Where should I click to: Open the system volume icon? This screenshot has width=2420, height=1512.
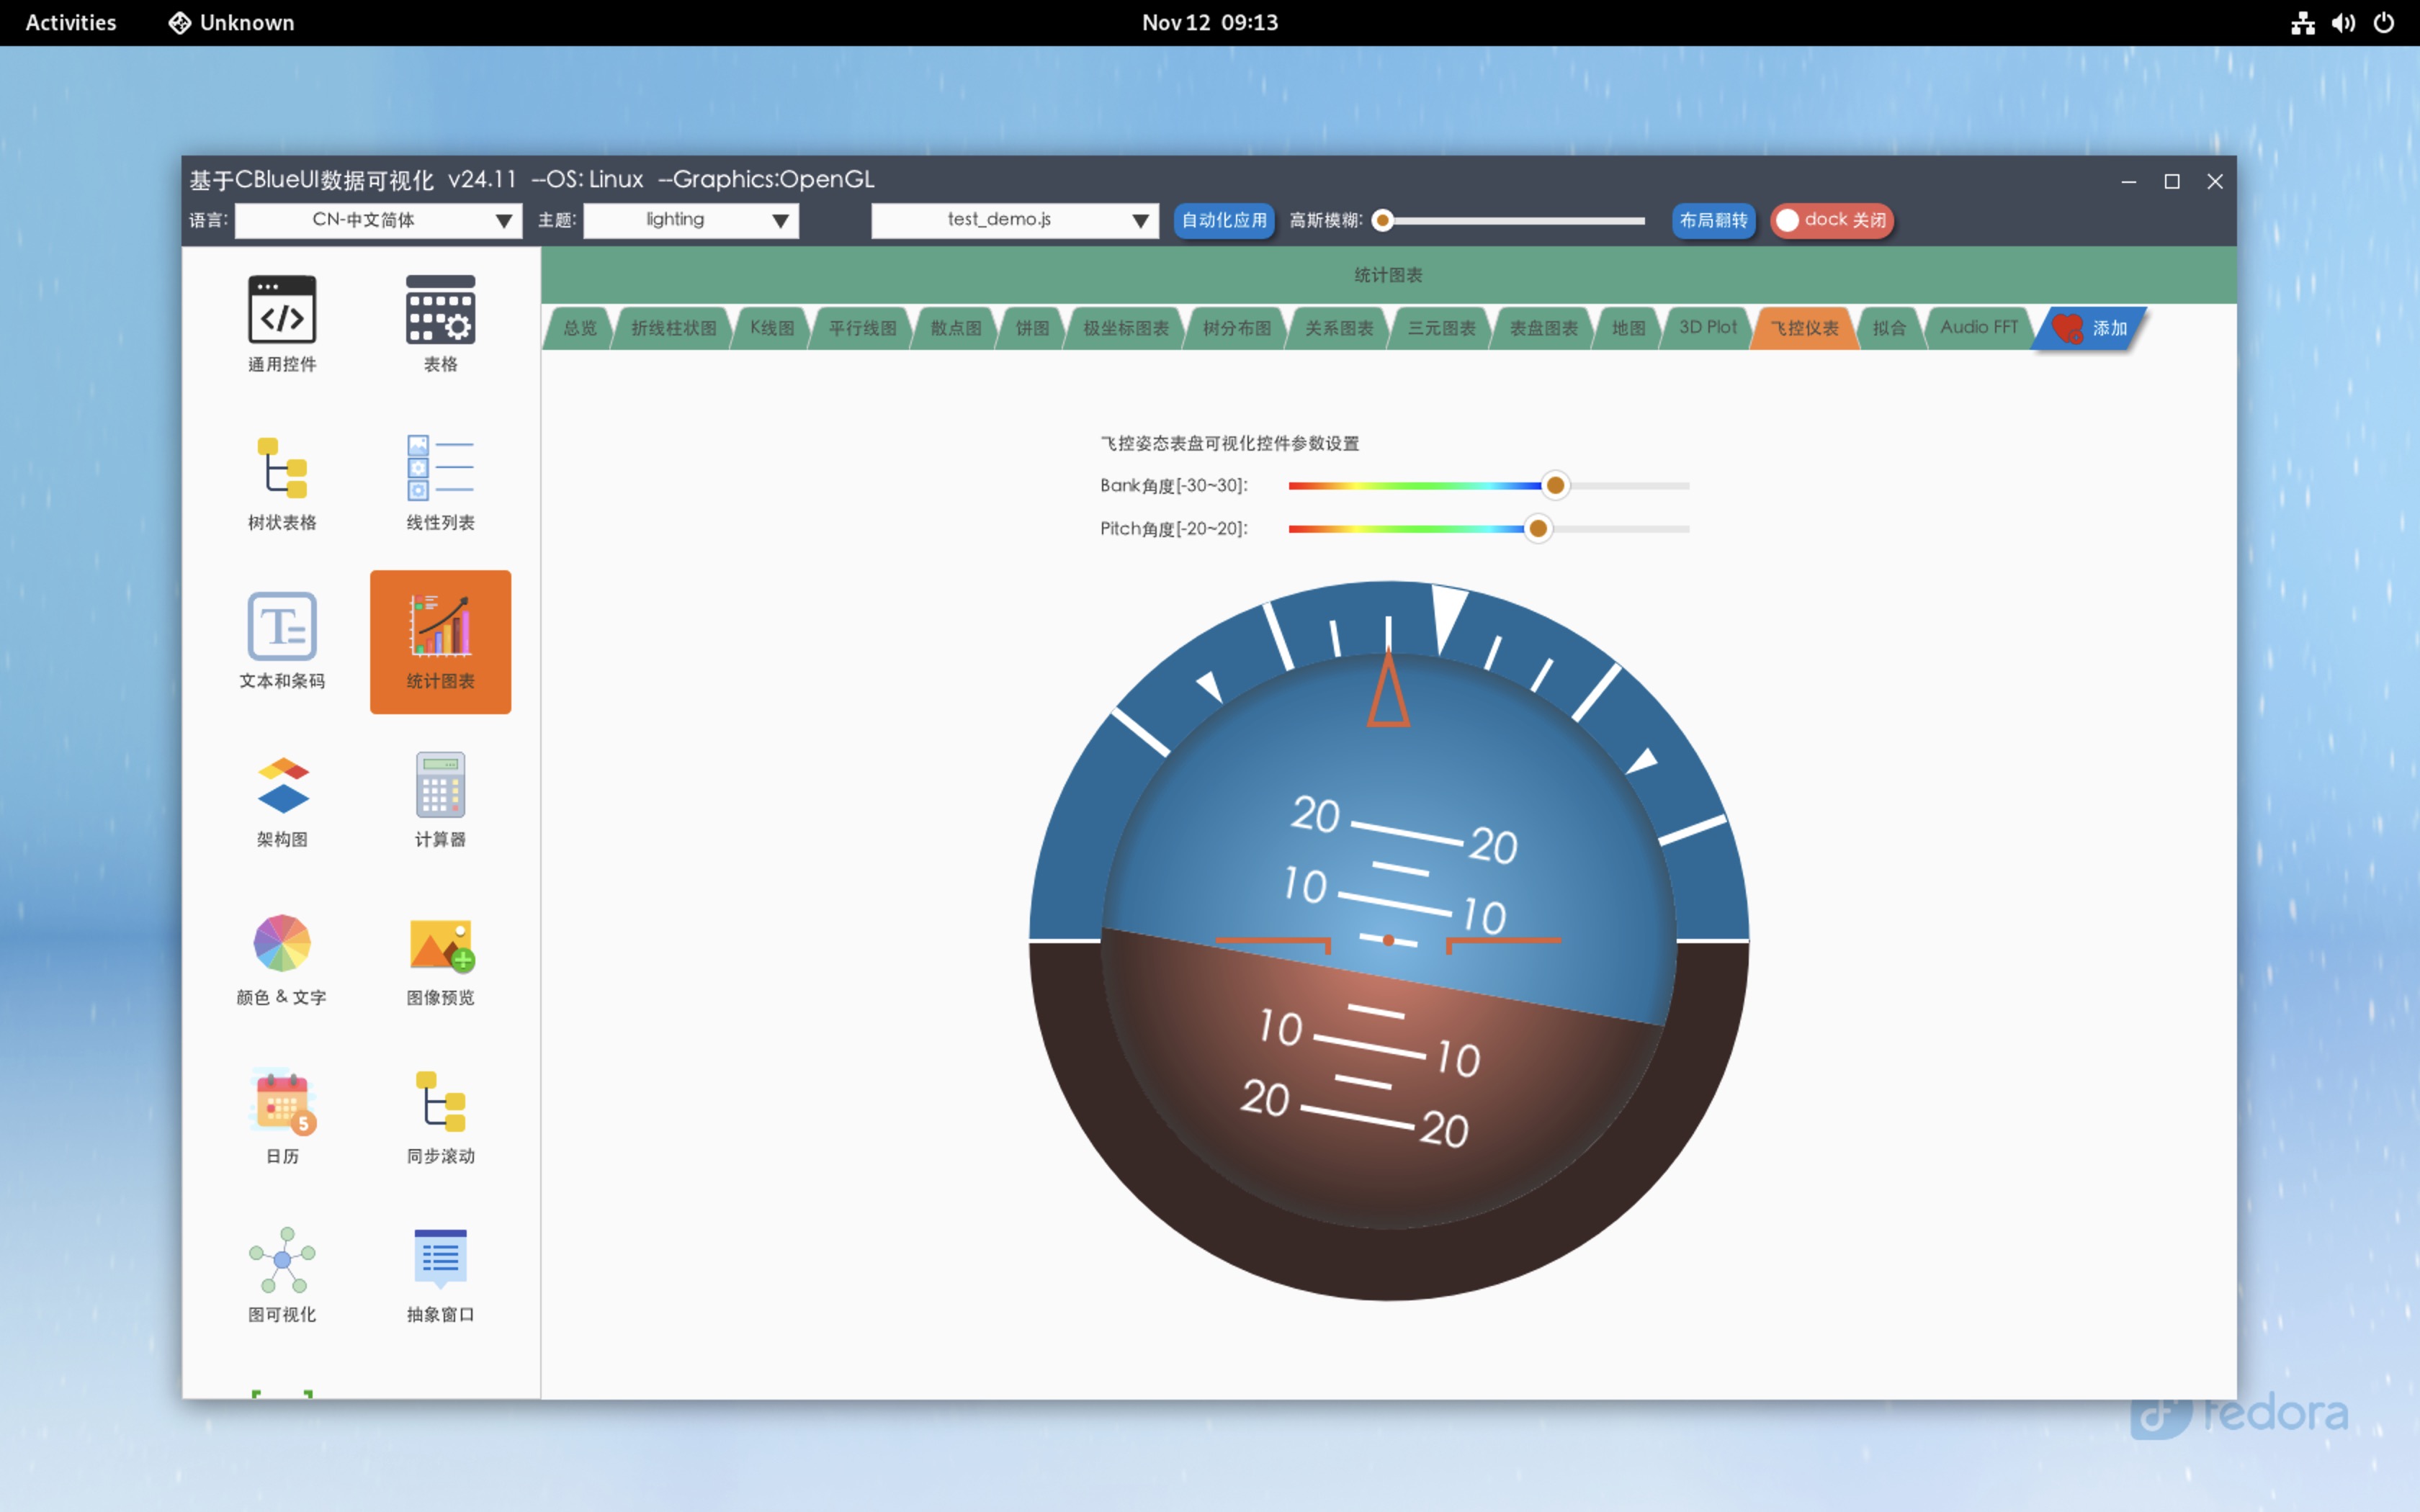point(2343,22)
